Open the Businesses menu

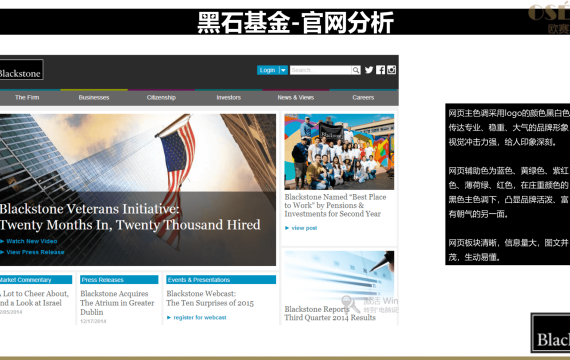94,97
